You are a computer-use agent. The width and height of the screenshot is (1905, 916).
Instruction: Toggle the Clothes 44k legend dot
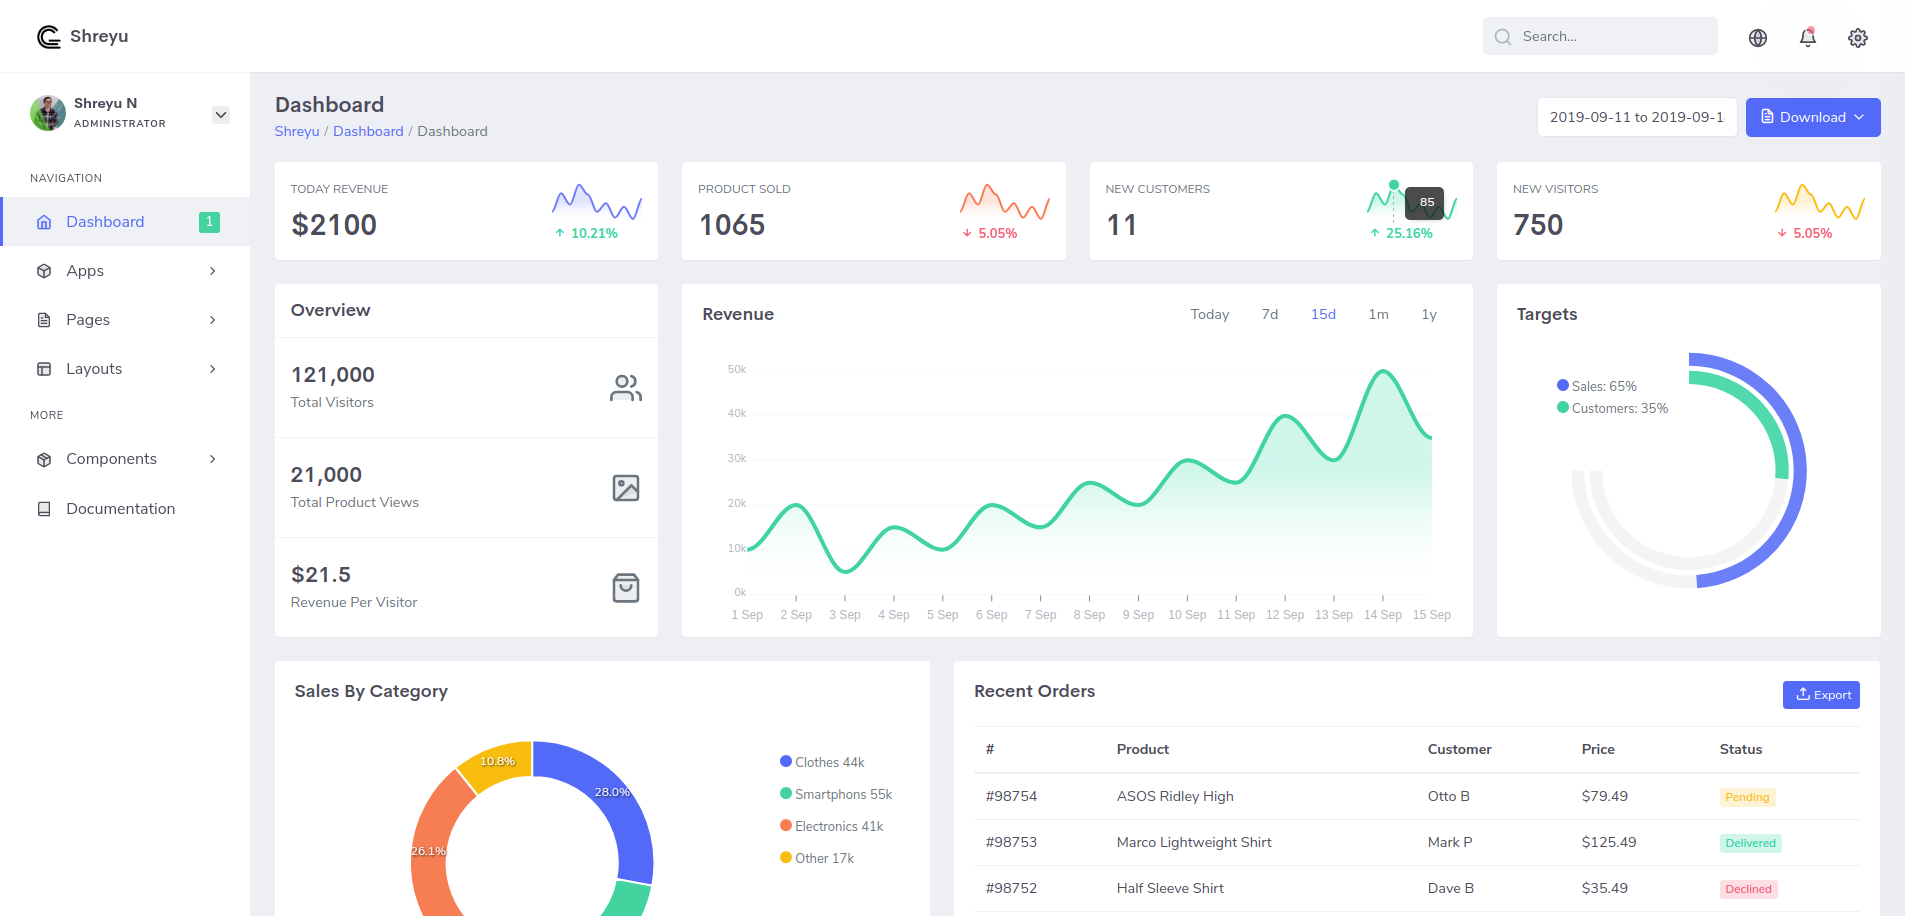pos(786,761)
